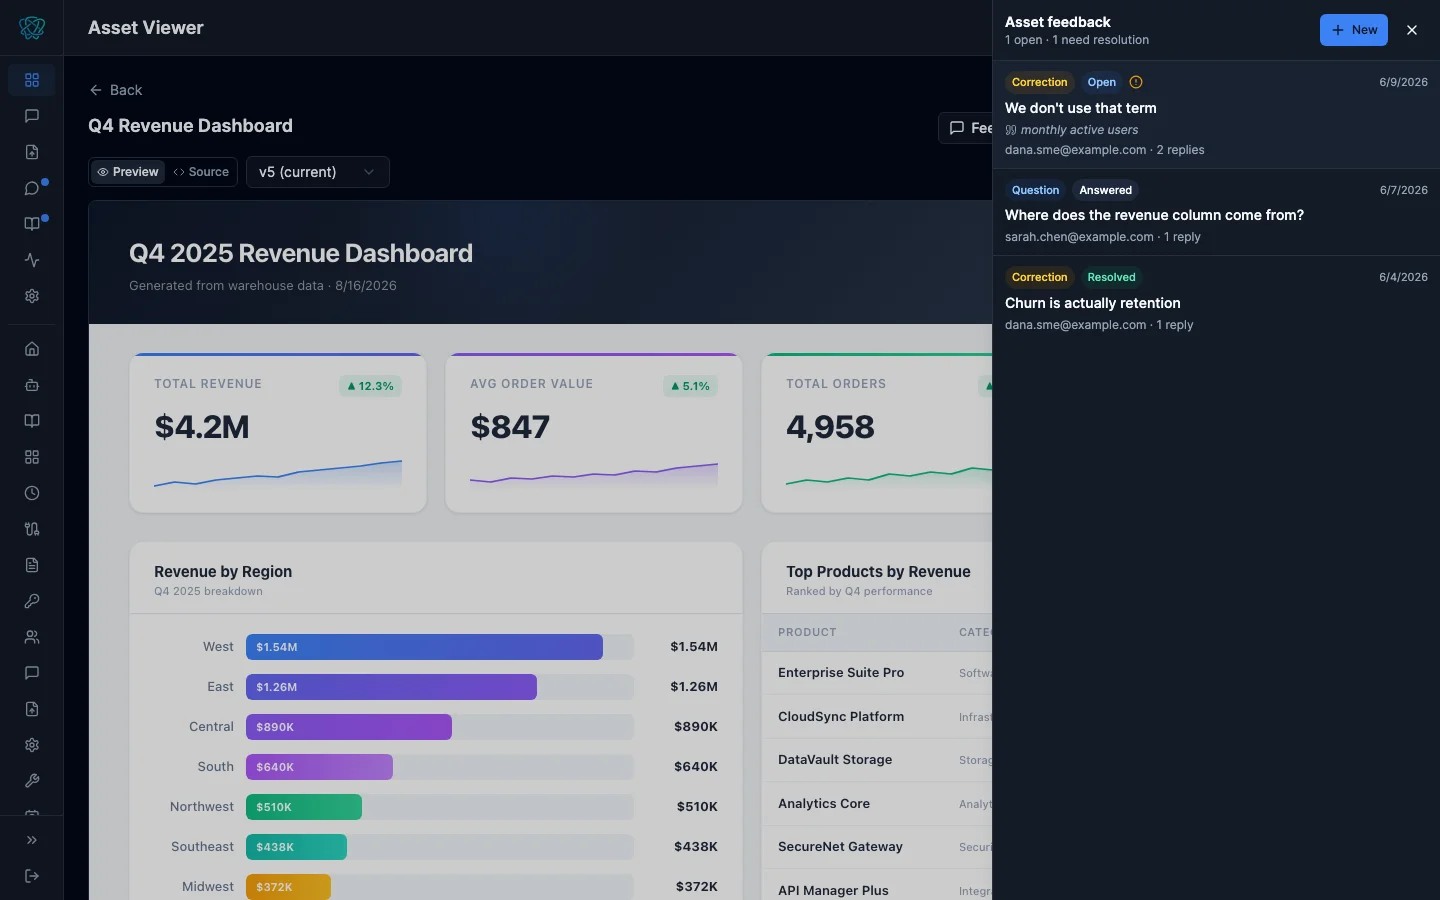Screen dimensions: 1440x900
Task: Click the "2 replies" text
Action: point(1180,150)
